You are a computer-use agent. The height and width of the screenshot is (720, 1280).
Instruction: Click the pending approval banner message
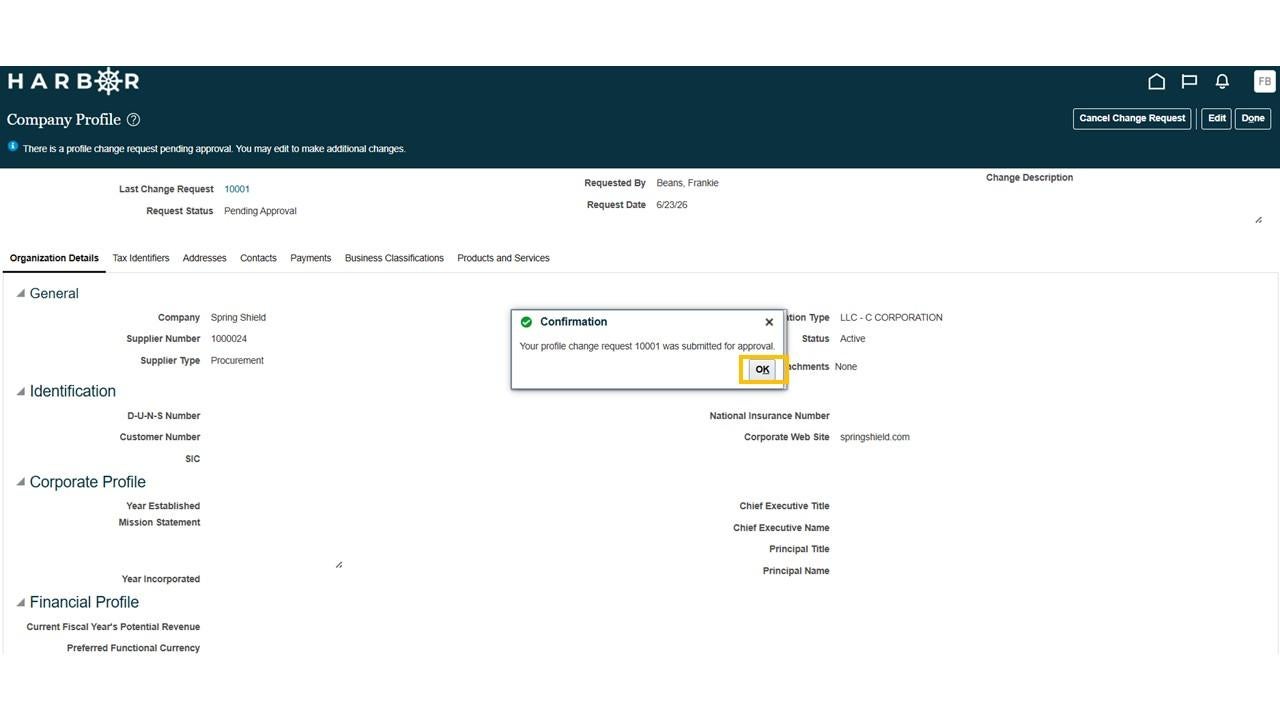tap(214, 149)
